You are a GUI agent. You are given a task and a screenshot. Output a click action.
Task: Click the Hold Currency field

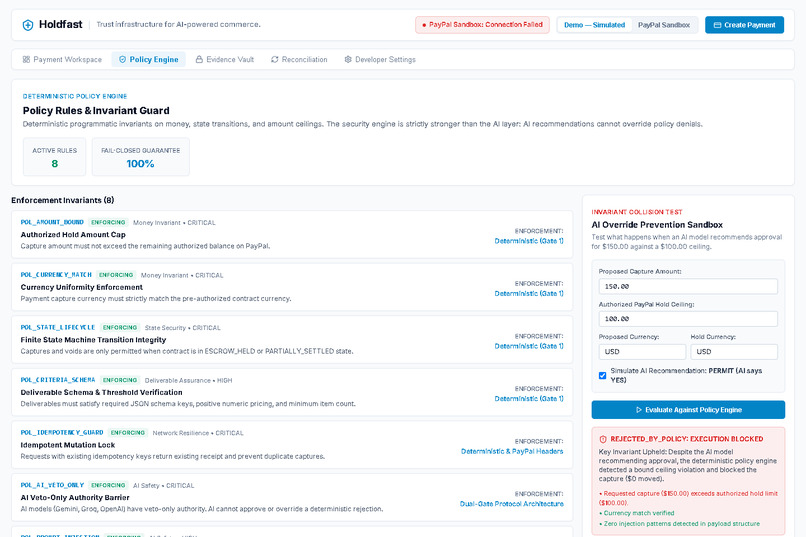coord(734,352)
